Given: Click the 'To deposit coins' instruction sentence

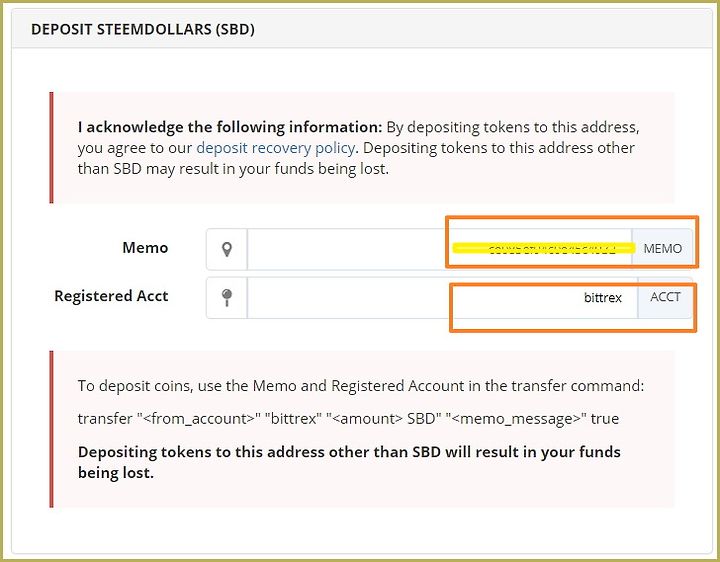Looking at the screenshot, I should (361, 386).
